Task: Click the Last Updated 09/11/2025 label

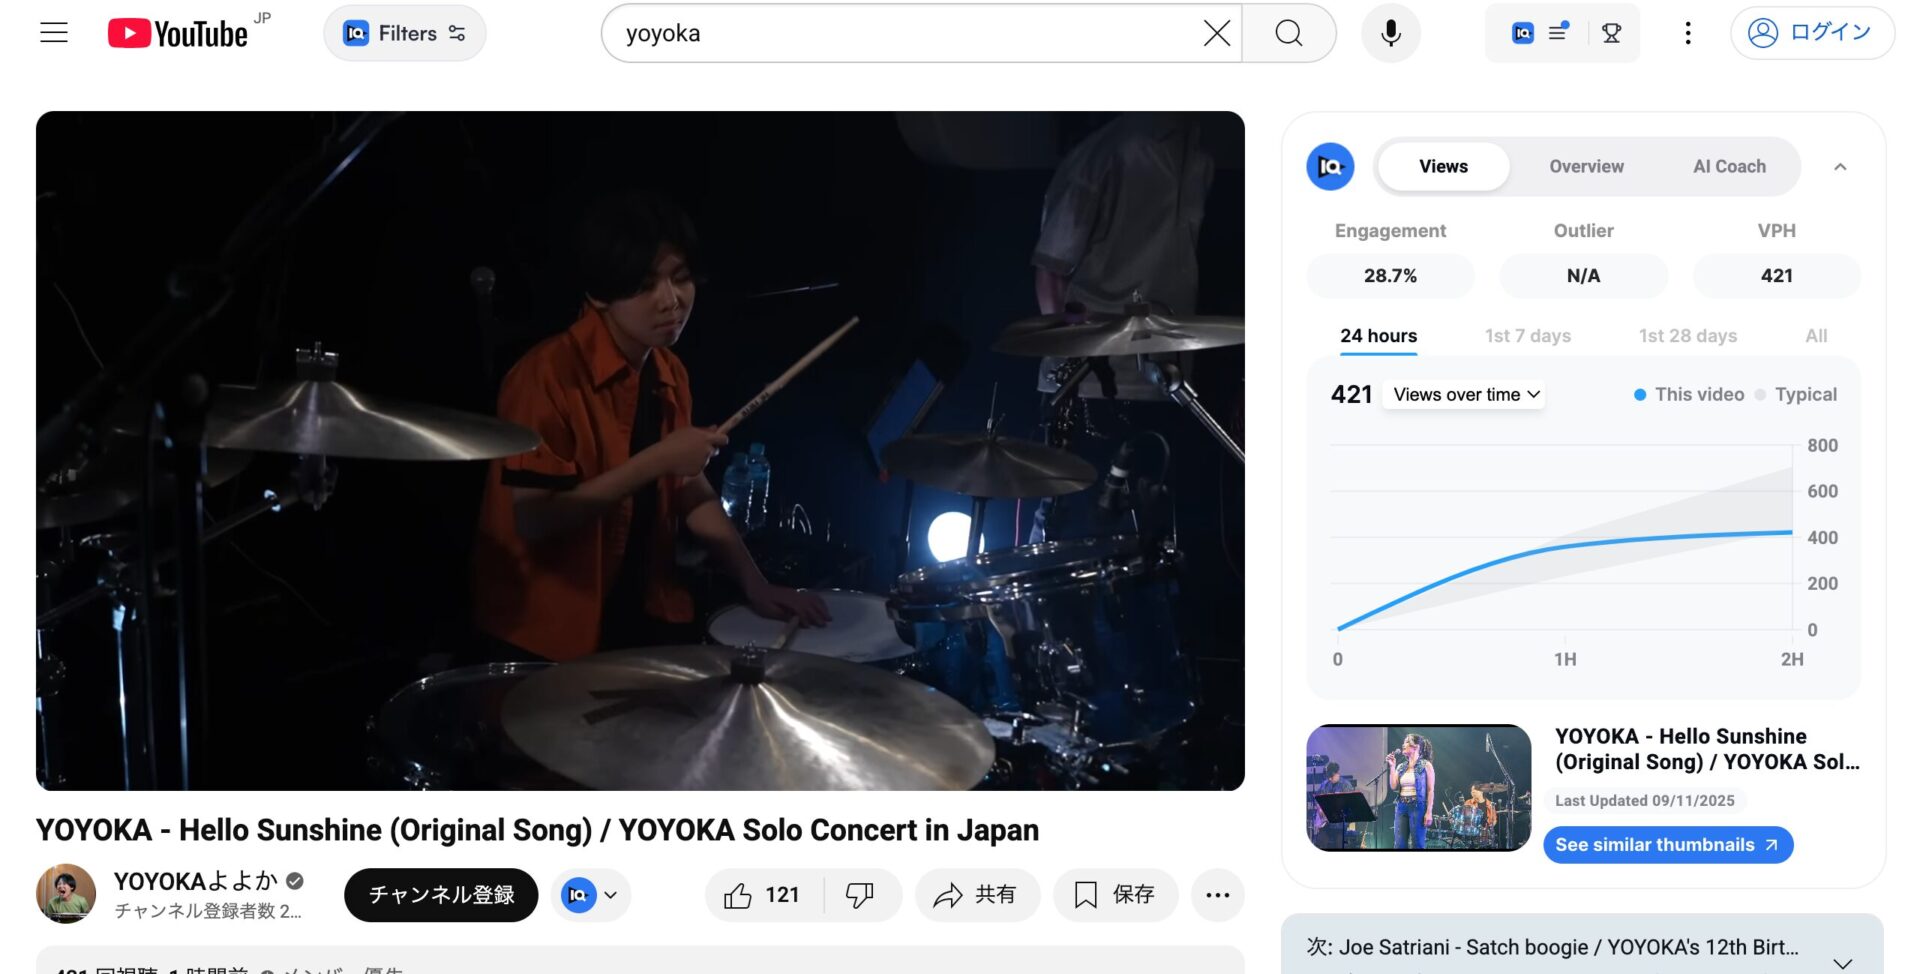Action: tap(1644, 801)
